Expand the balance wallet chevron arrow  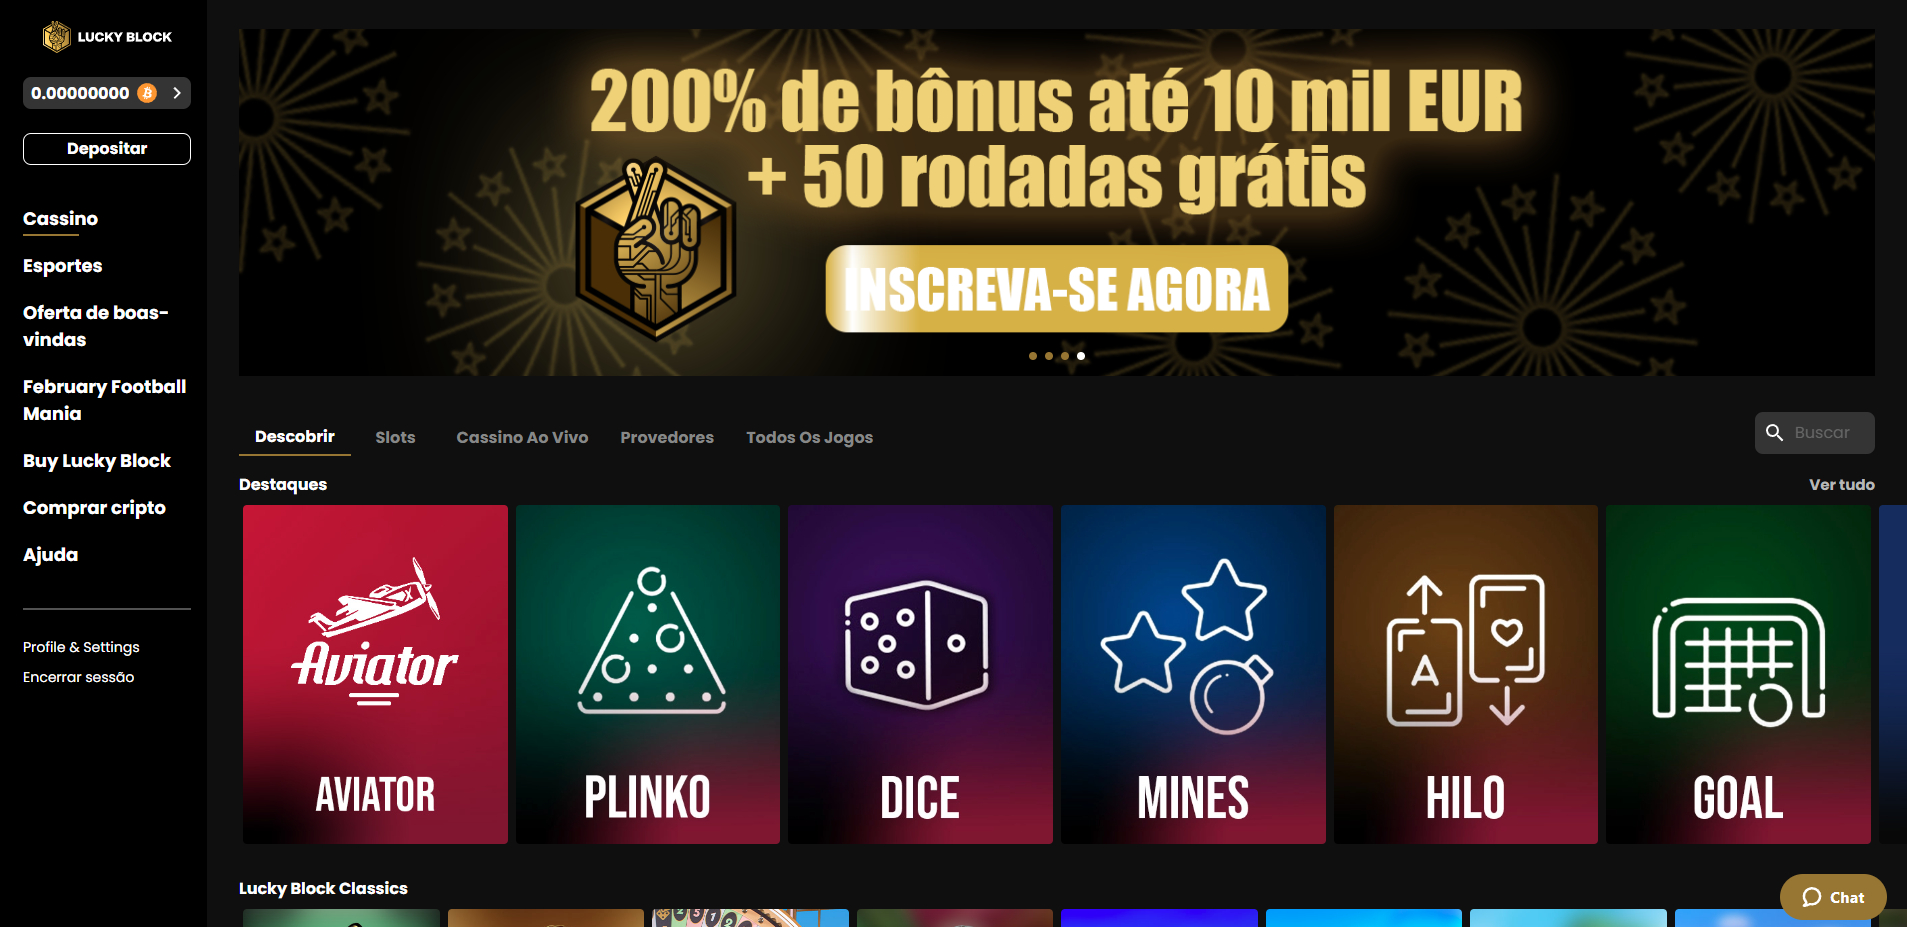tap(177, 93)
